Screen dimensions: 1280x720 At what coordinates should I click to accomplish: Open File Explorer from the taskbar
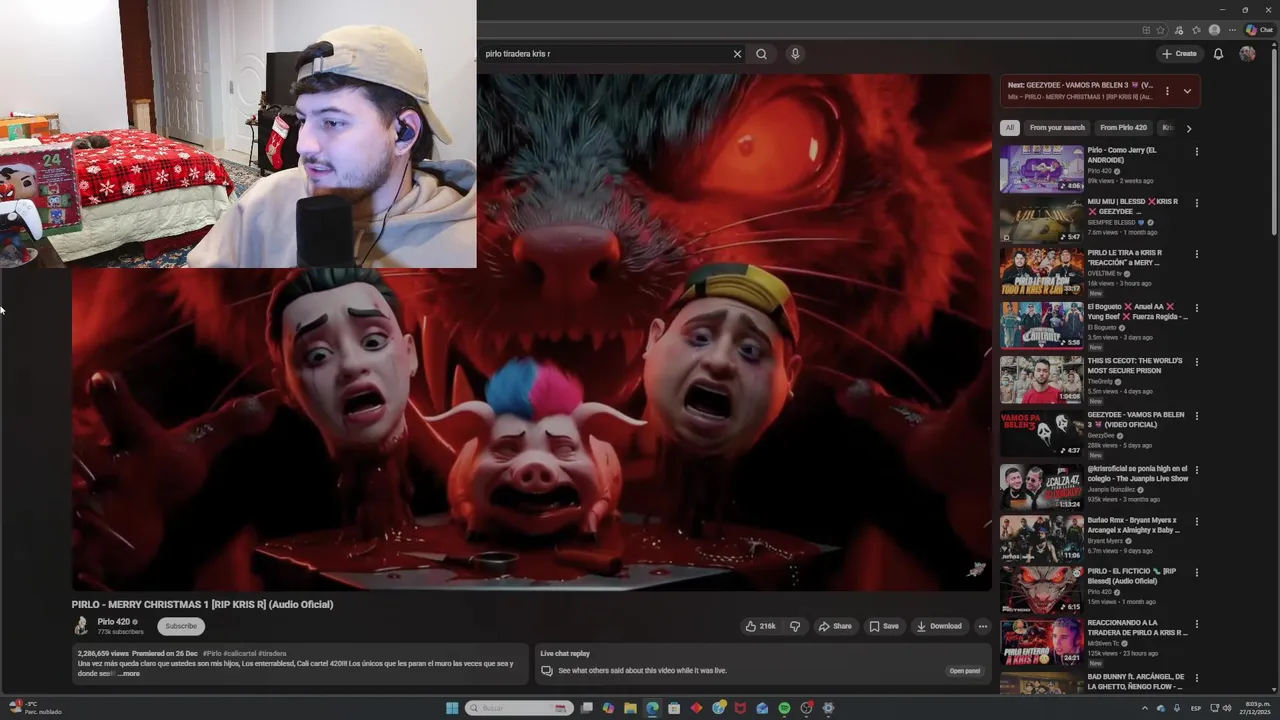(630, 708)
